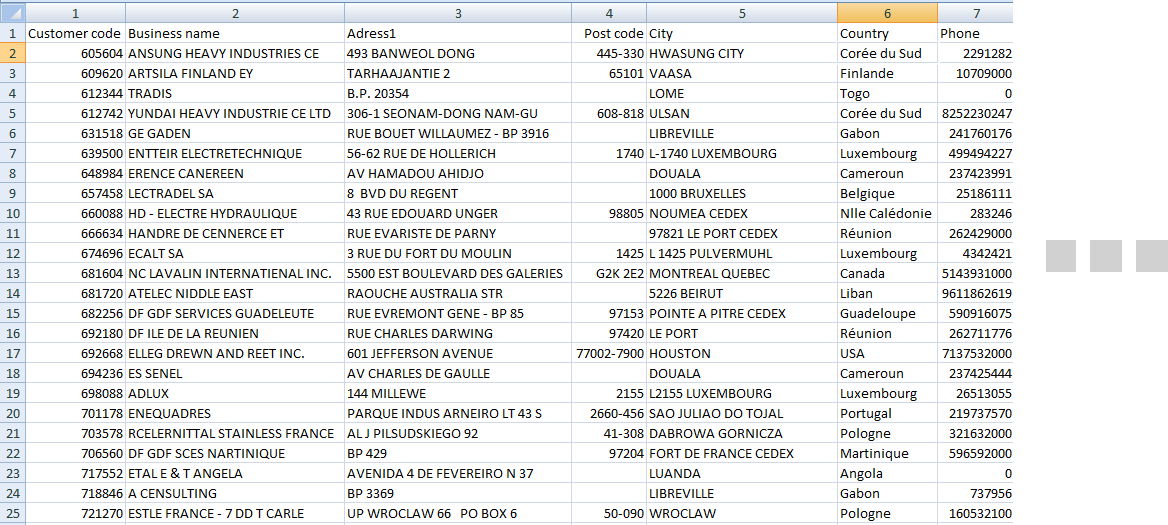Select row 2 header

point(12,53)
